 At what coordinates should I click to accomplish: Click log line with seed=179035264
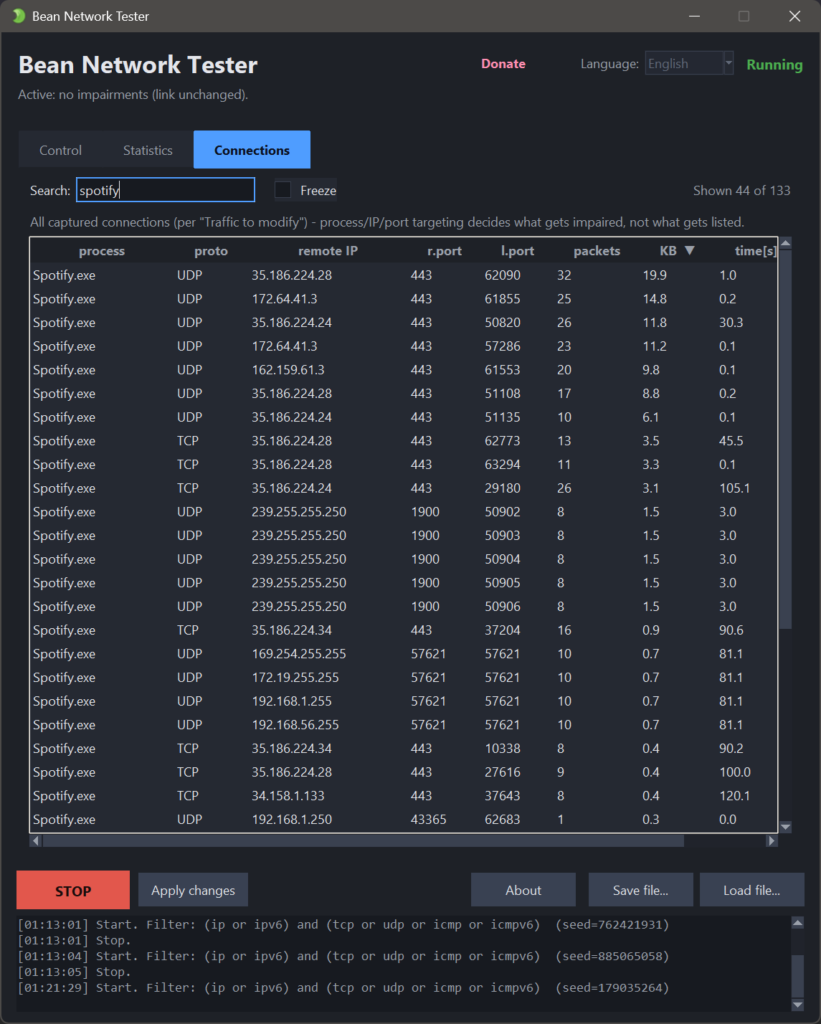[344, 987]
